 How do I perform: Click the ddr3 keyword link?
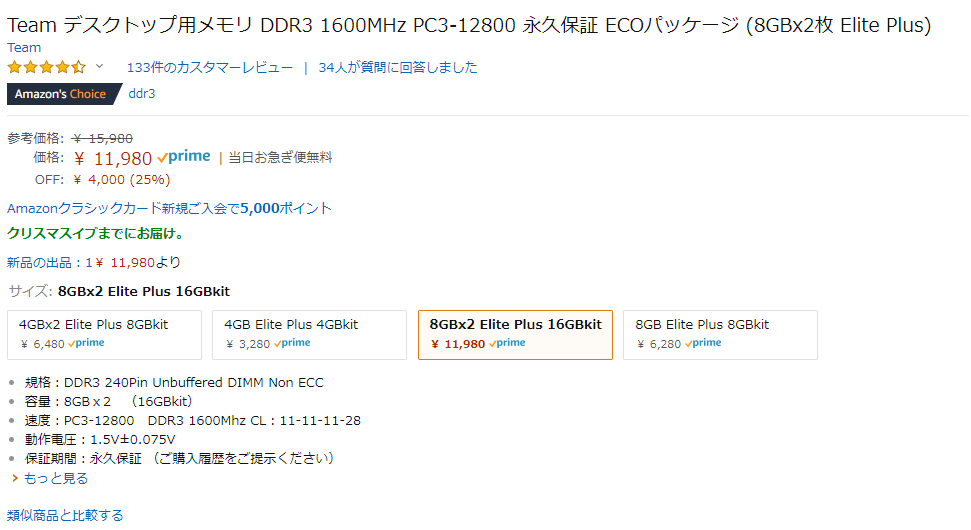pos(142,94)
